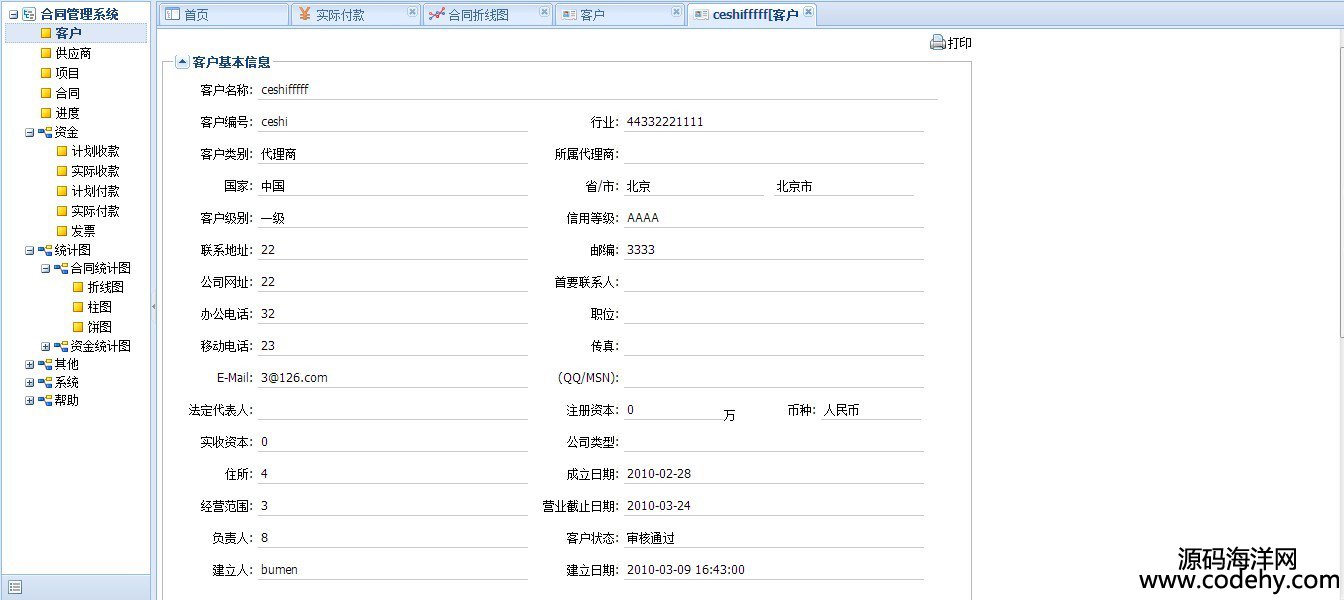1344x600 pixels.
Task: Click the 移动电话 field
Action: [x=393, y=346]
